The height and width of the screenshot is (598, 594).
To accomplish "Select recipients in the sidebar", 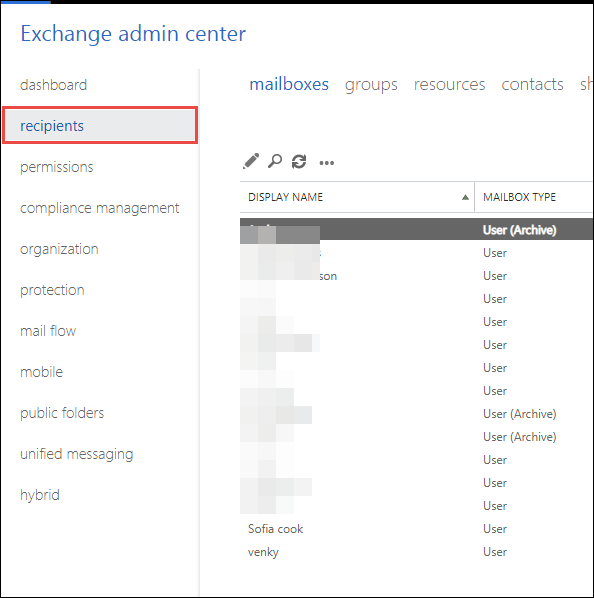I will (x=100, y=125).
